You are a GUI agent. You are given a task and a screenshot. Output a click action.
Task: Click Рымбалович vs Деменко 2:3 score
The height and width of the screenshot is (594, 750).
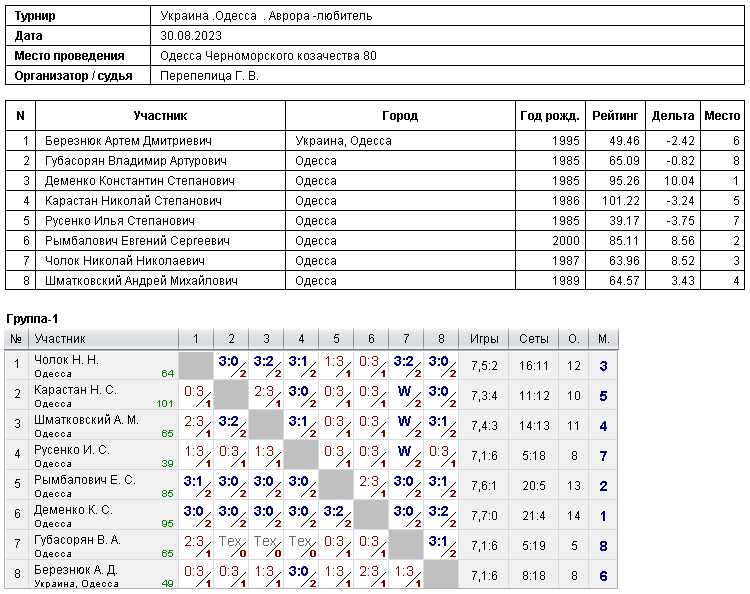[371, 486]
